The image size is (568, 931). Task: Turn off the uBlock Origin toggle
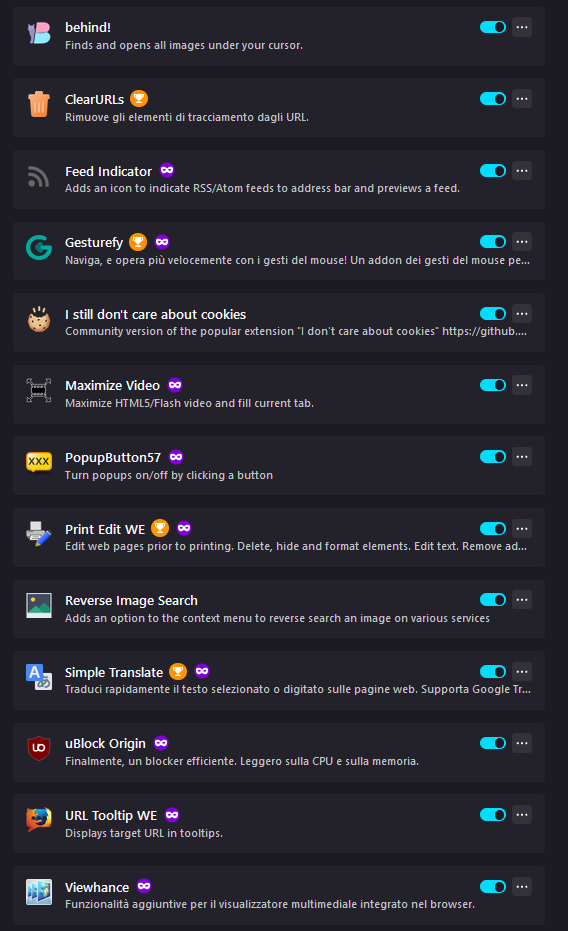point(493,743)
